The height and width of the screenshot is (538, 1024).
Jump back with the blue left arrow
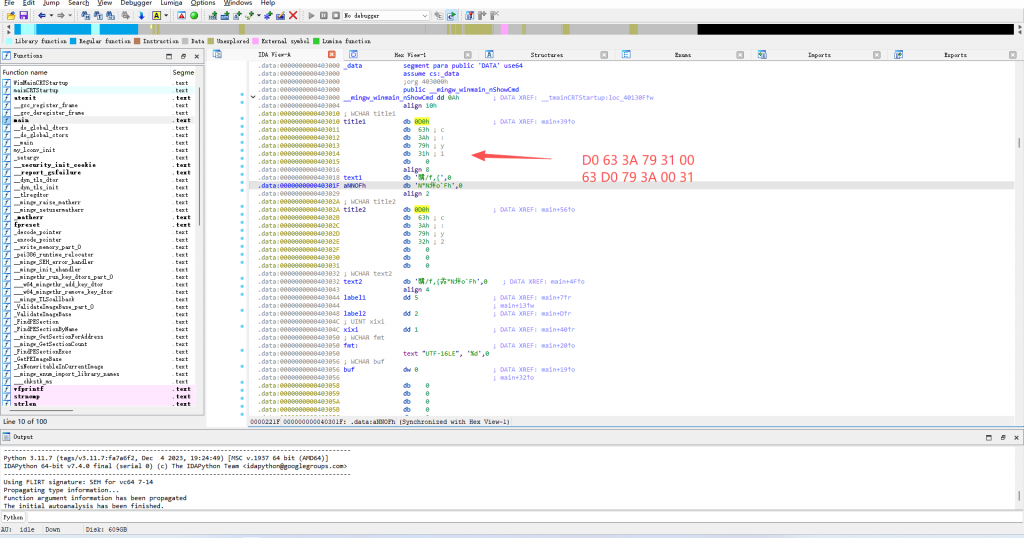coord(41,16)
